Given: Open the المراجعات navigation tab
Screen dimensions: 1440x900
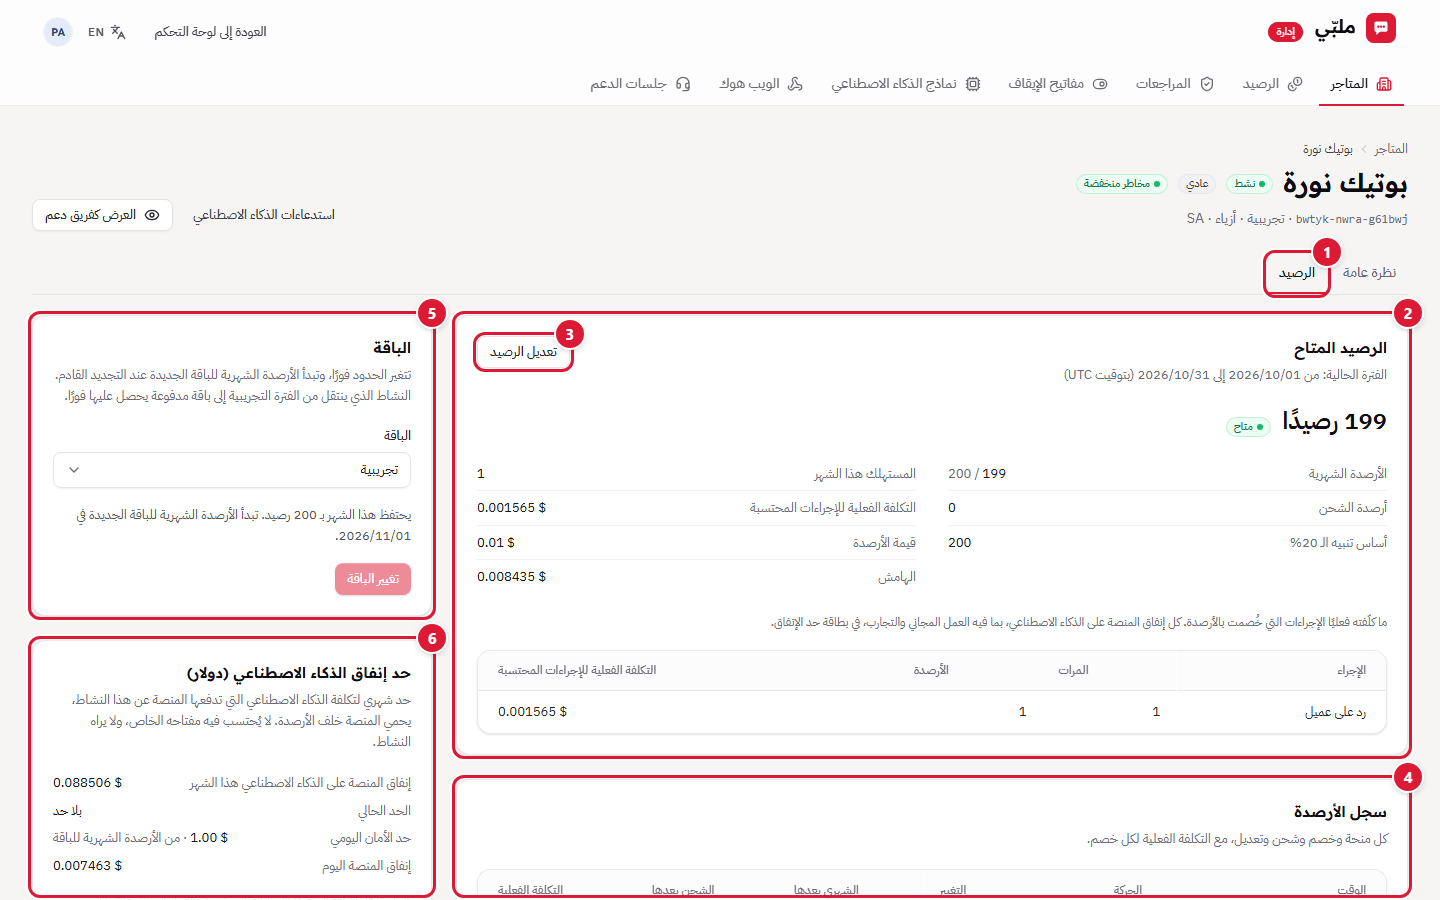Looking at the screenshot, I should (1174, 84).
